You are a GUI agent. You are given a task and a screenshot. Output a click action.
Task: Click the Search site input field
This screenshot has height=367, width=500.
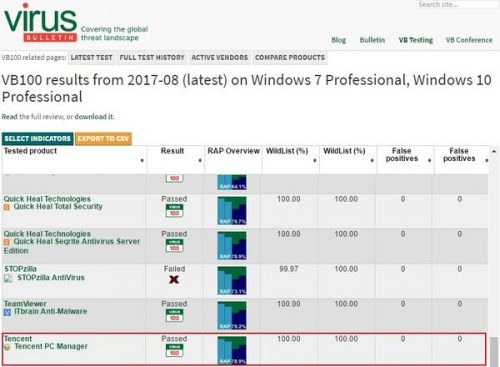click(x=457, y=4)
